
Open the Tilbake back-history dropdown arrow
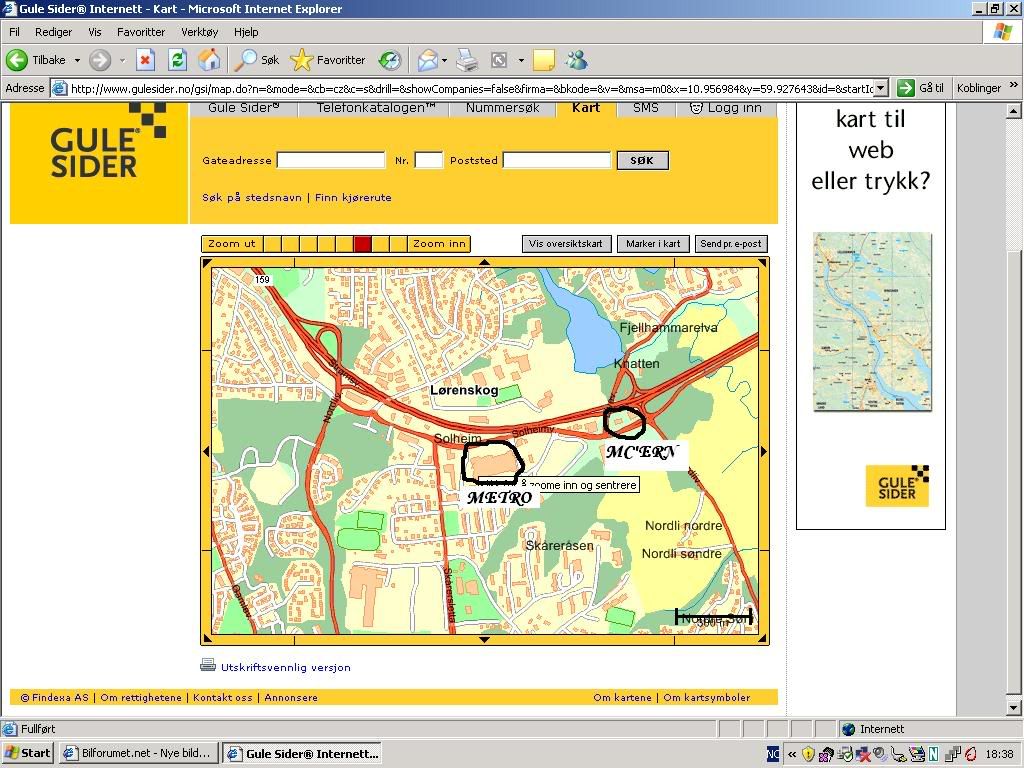tap(77, 61)
